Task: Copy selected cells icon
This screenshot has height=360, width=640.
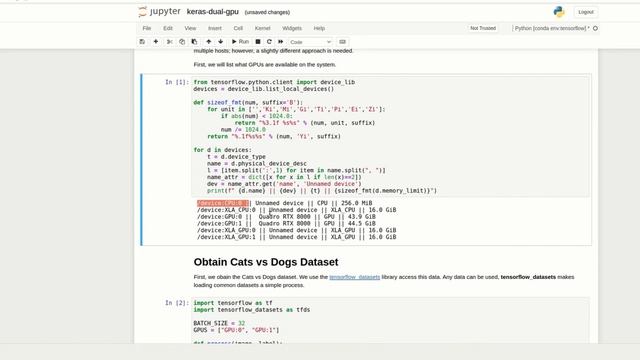Action: point(182,42)
